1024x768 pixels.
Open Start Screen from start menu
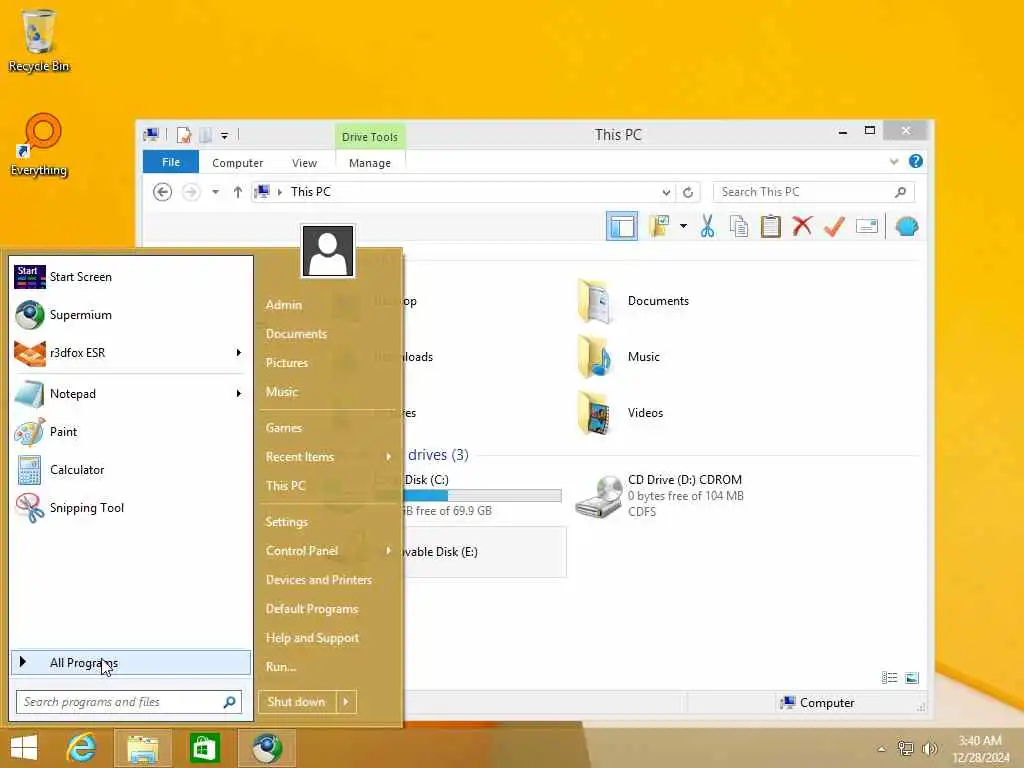(x=131, y=277)
